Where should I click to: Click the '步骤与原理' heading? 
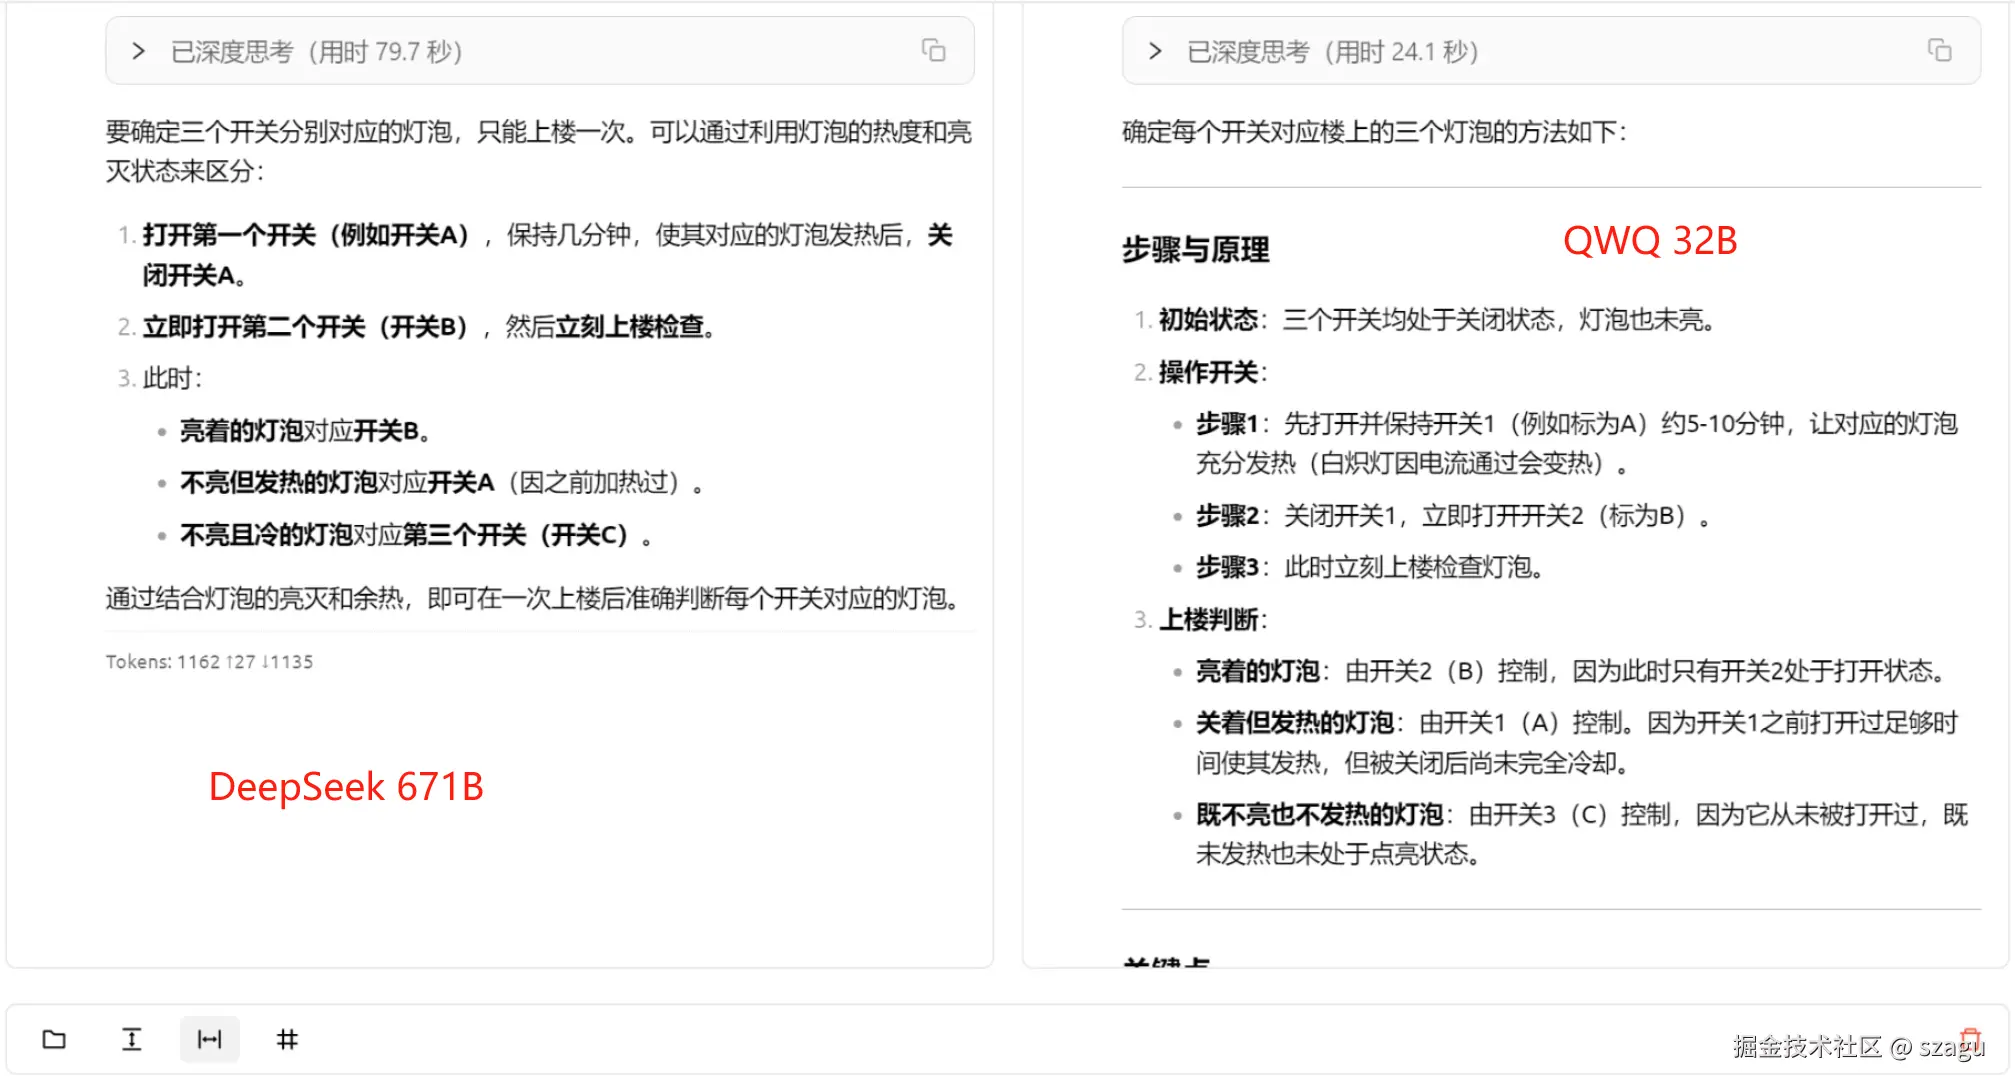1195,249
